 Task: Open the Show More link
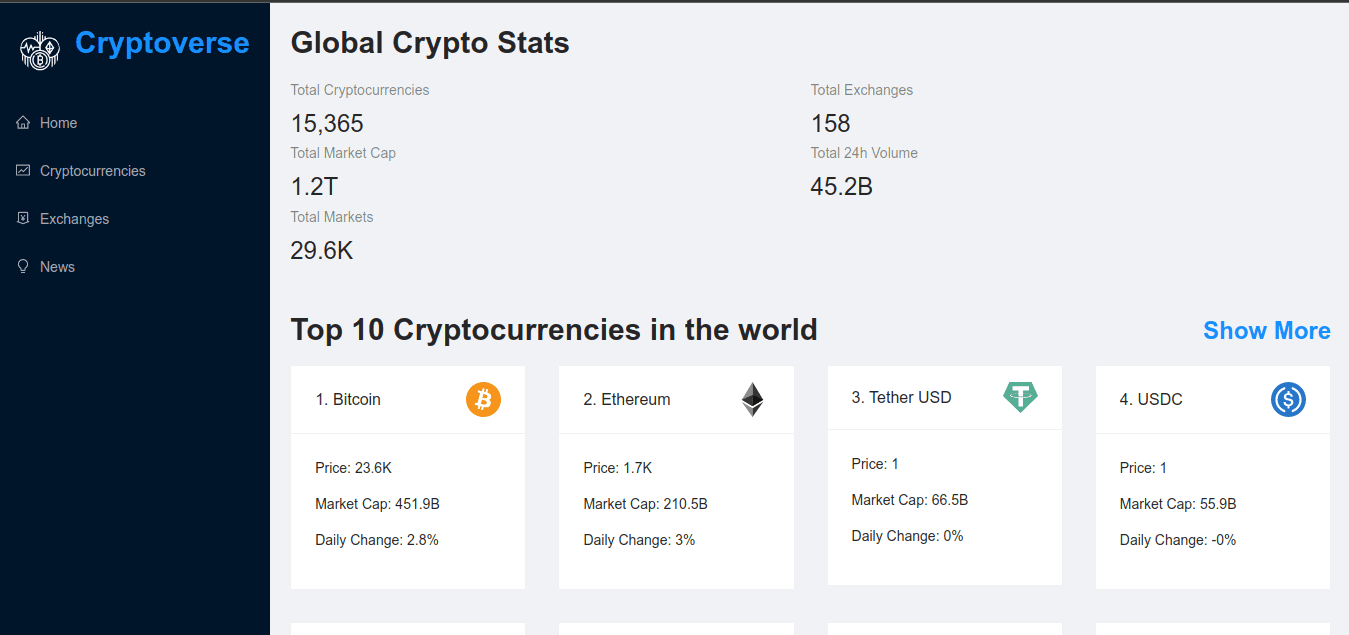(x=1266, y=330)
